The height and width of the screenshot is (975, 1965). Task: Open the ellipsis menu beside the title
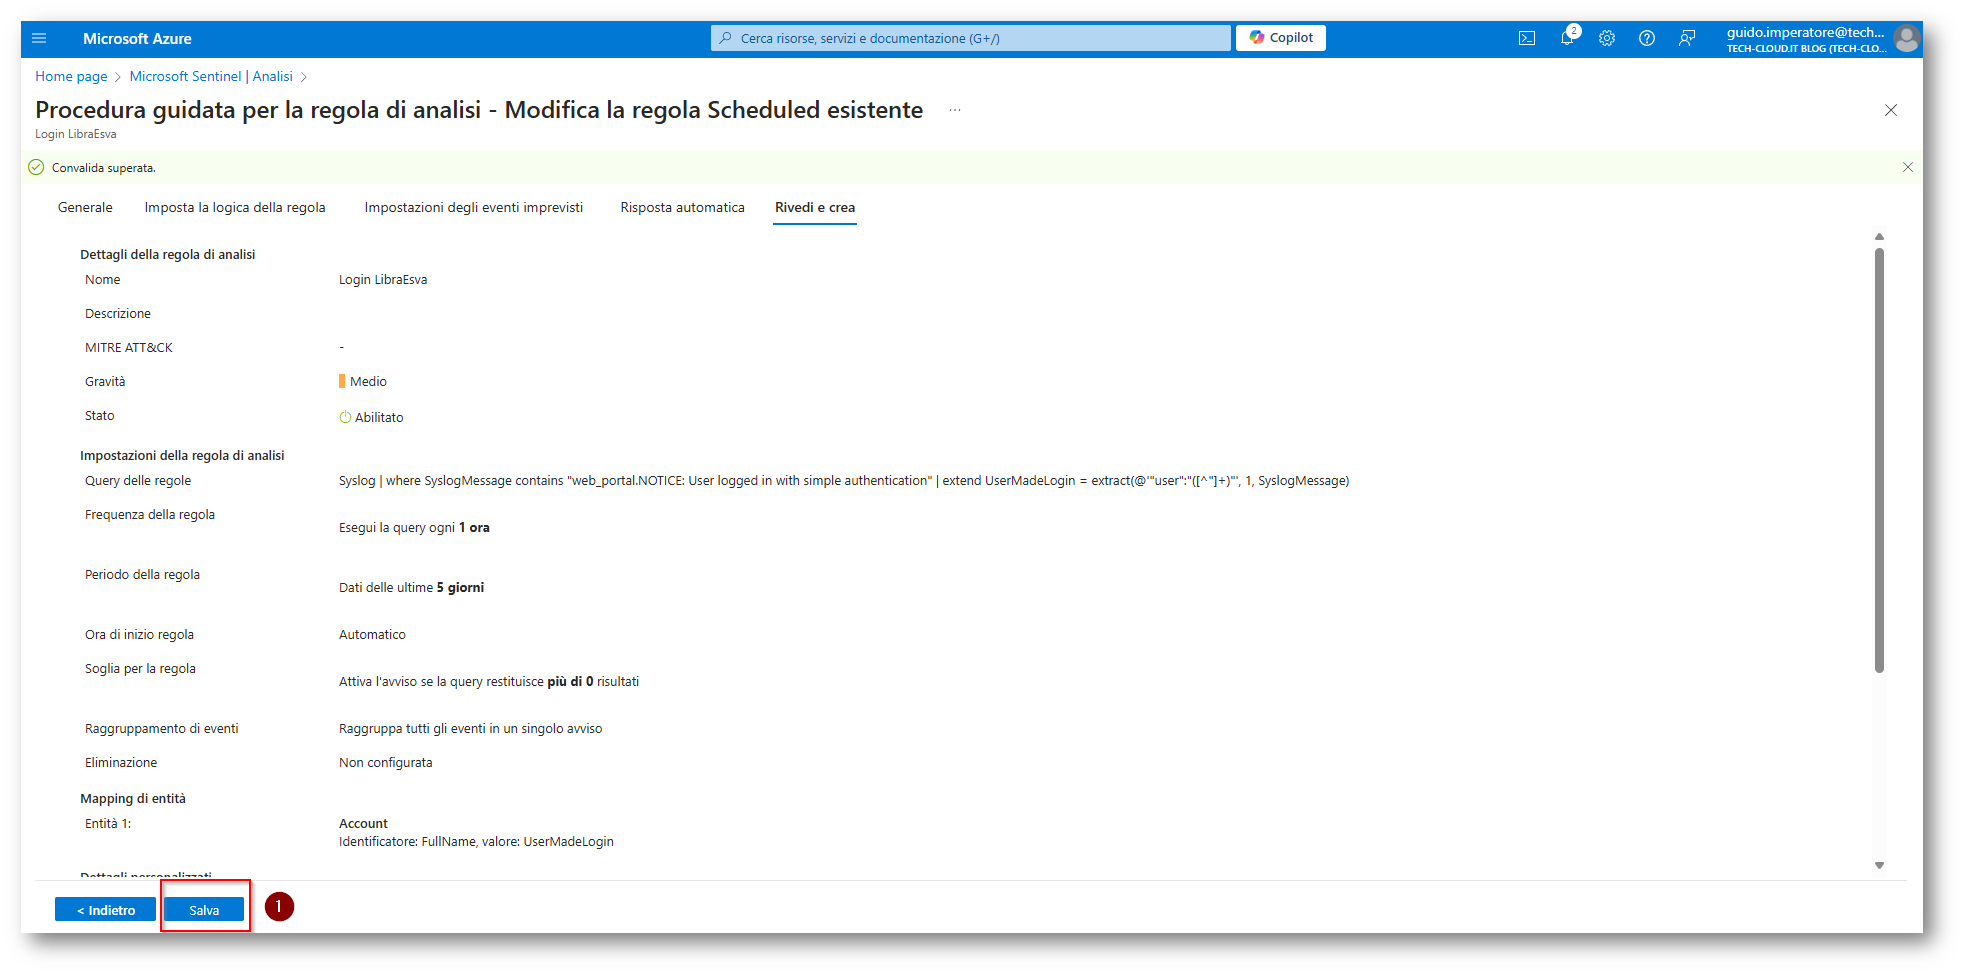[955, 110]
